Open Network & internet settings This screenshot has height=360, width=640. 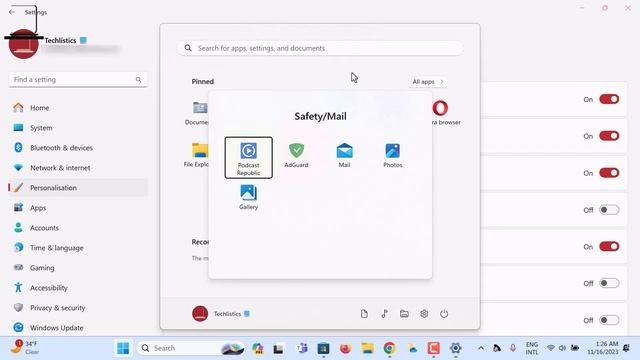point(78,168)
